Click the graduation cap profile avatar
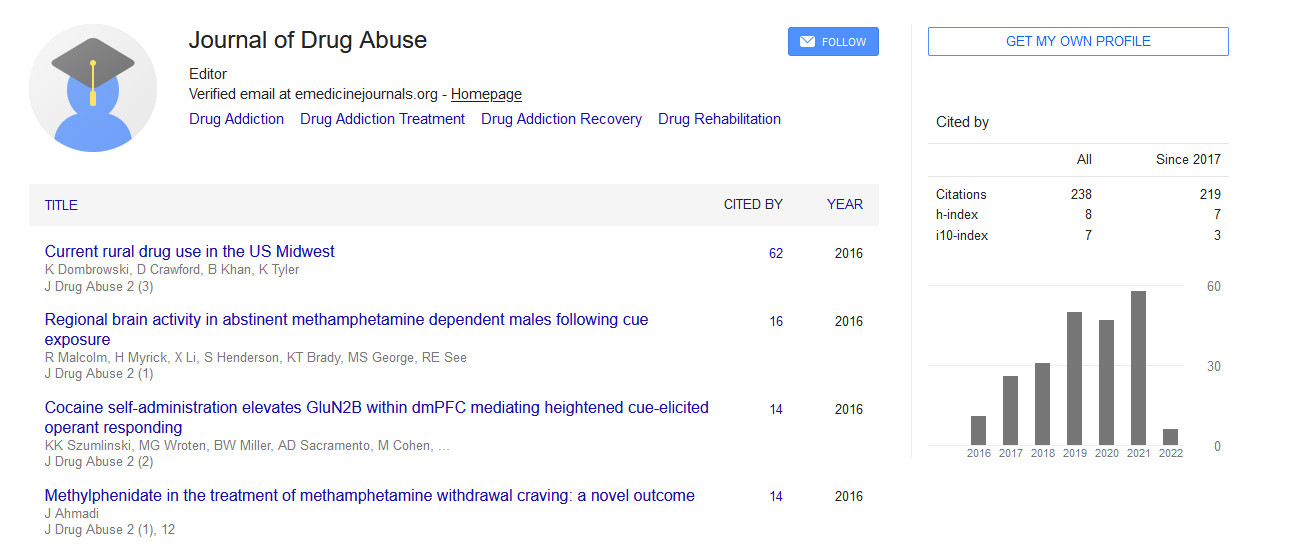Screen dimensions: 1293x547 (93, 88)
